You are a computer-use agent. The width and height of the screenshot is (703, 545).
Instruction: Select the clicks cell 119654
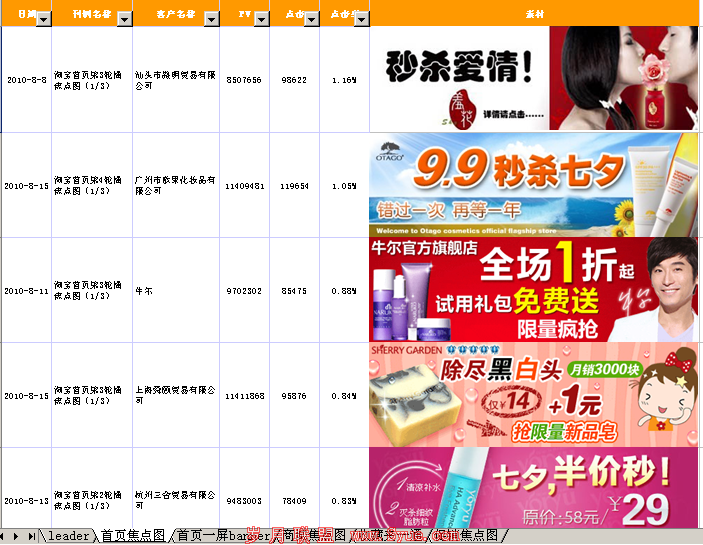pos(295,186)
